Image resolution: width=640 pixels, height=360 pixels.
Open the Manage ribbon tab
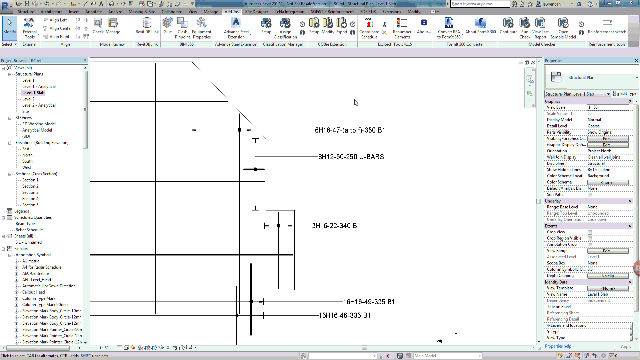(211, 12)
